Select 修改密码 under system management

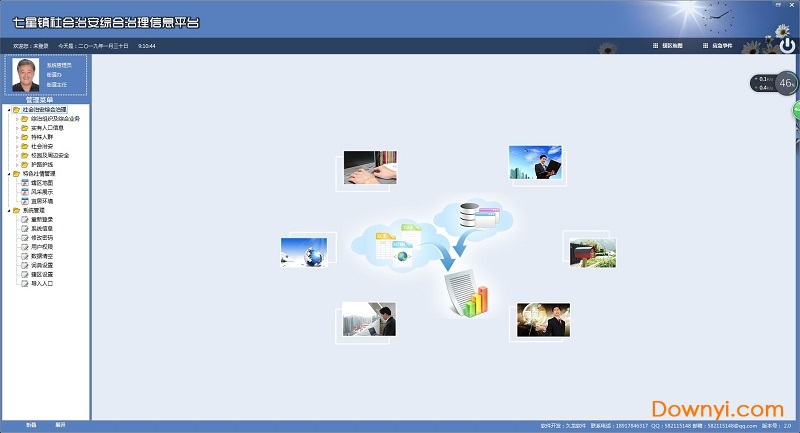pyautogui.click(x=42, y=237)
